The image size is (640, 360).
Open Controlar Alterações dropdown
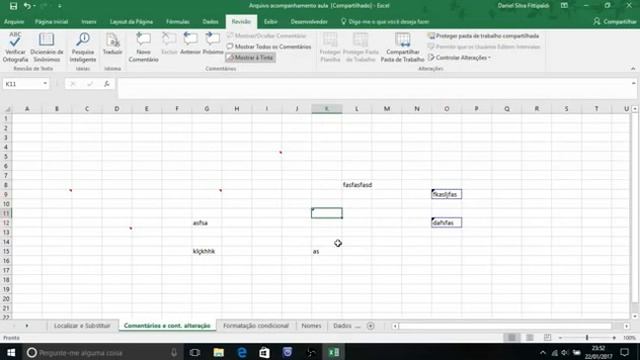(459, 58)
